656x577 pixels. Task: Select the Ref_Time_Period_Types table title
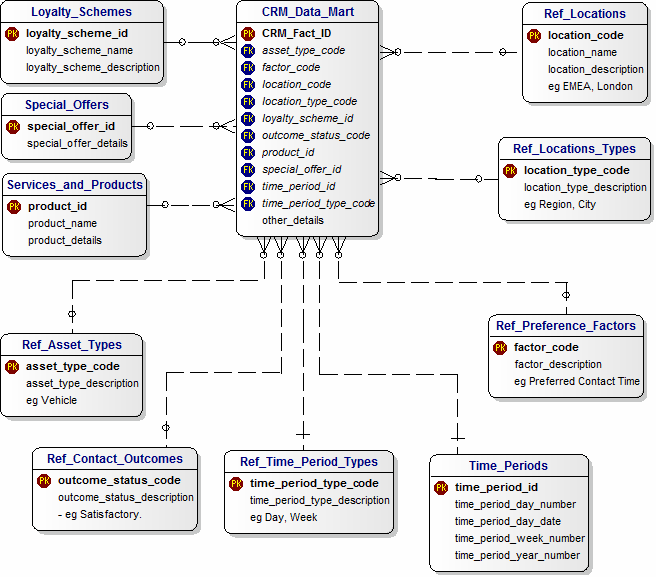(x=309, y=462)
